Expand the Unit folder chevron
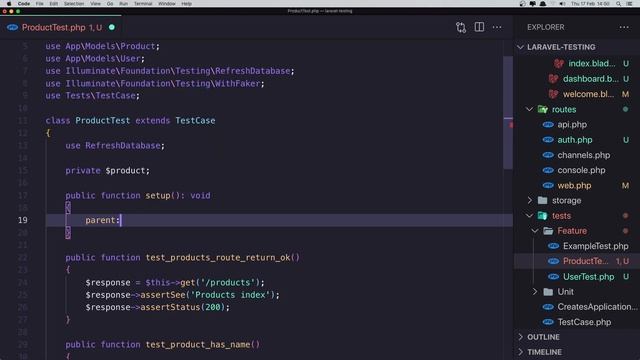The height and width of the screenshot is (360, 640). pyautogui.click(x=535, y=292)
